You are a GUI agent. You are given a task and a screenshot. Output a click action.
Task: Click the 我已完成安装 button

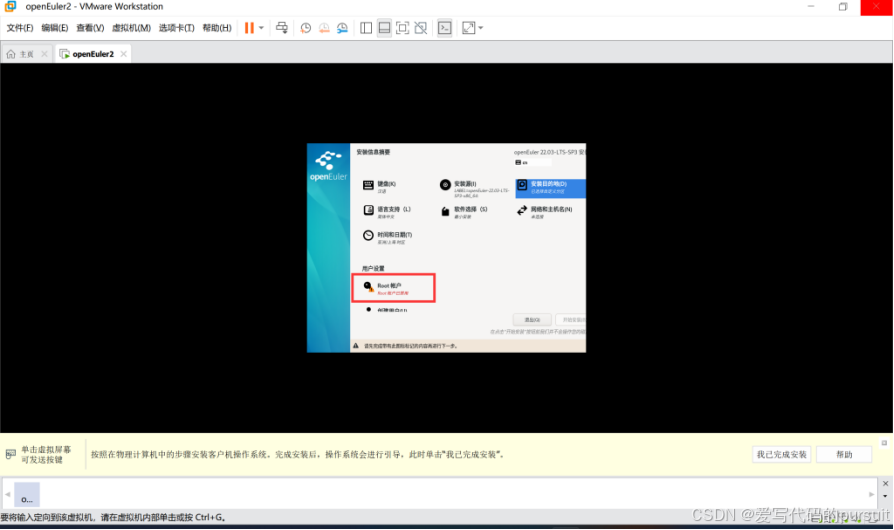781,454
